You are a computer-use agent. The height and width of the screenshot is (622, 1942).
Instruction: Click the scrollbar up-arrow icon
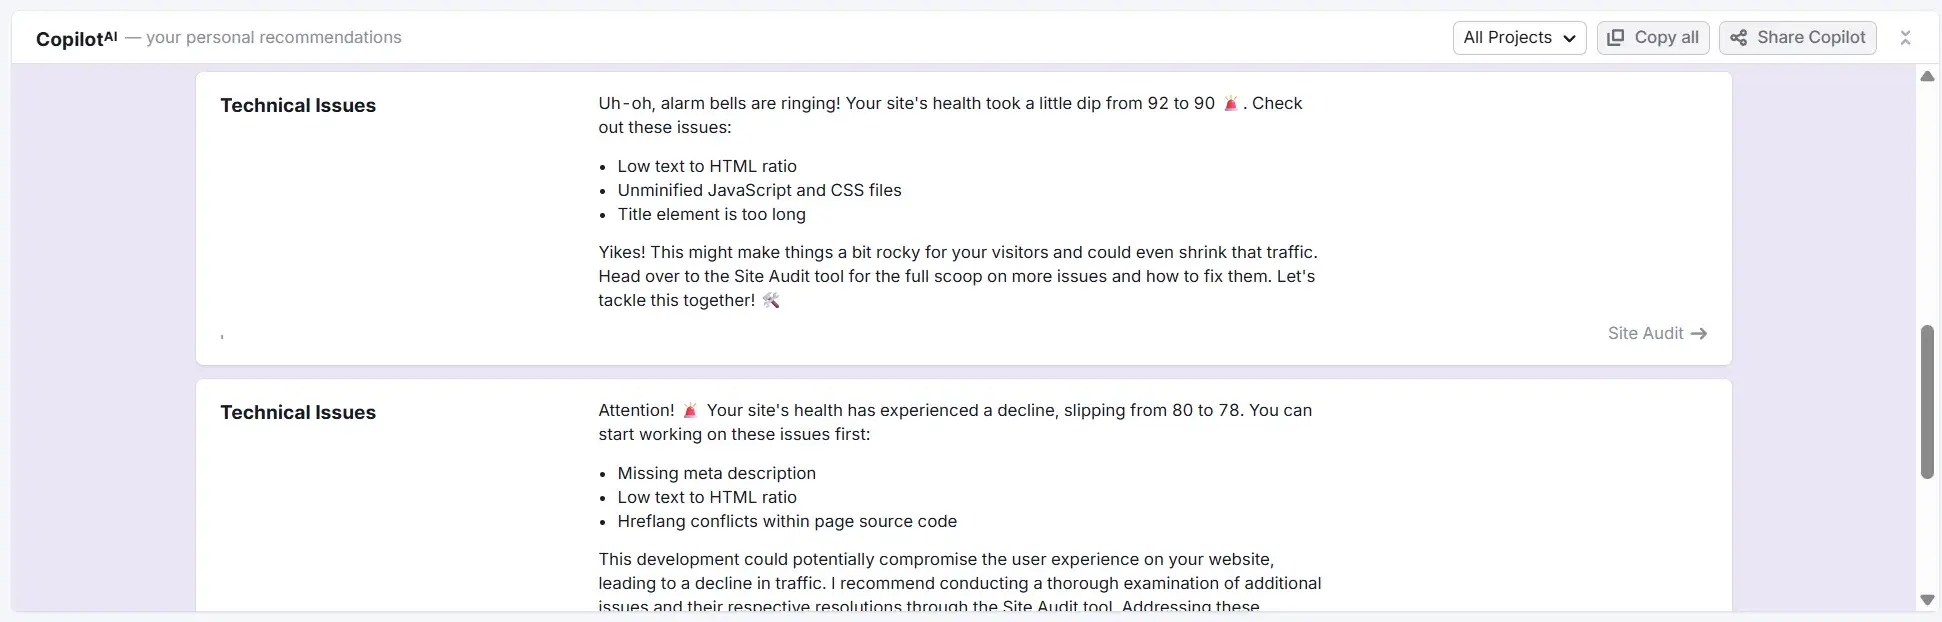pyautogui.click(x=1928, y=76)
